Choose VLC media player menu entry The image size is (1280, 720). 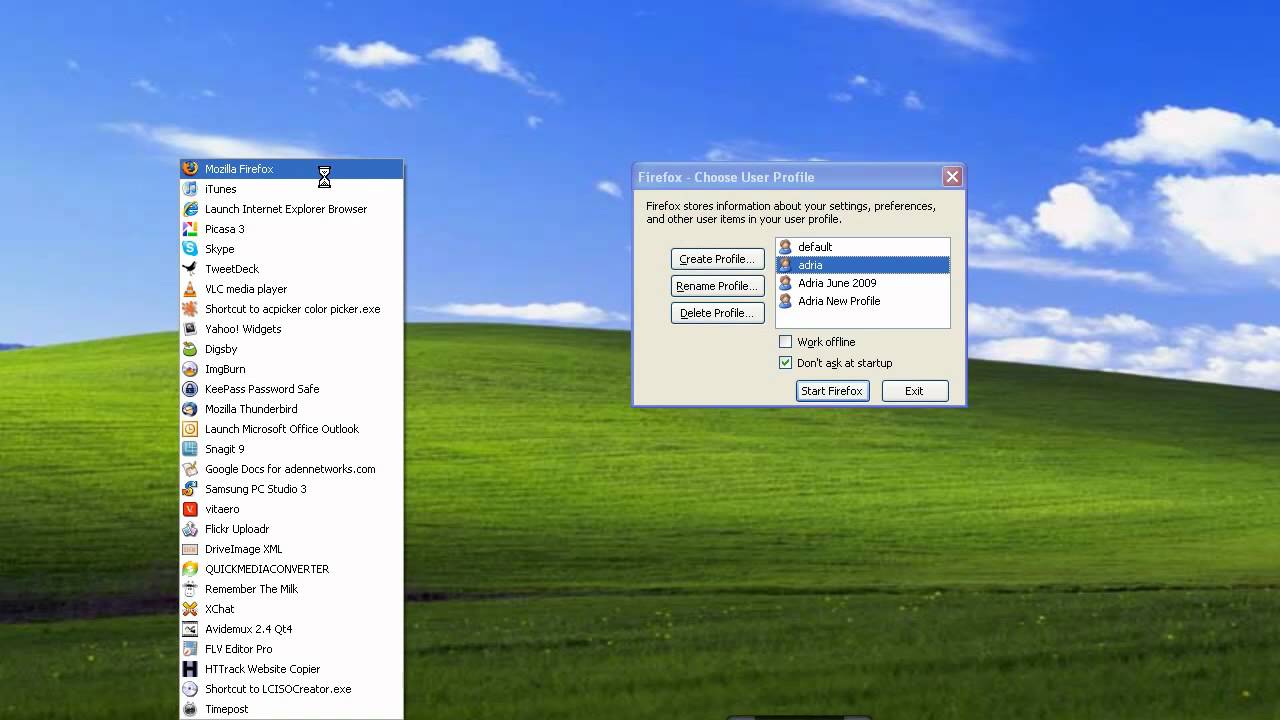click(292, 289)
